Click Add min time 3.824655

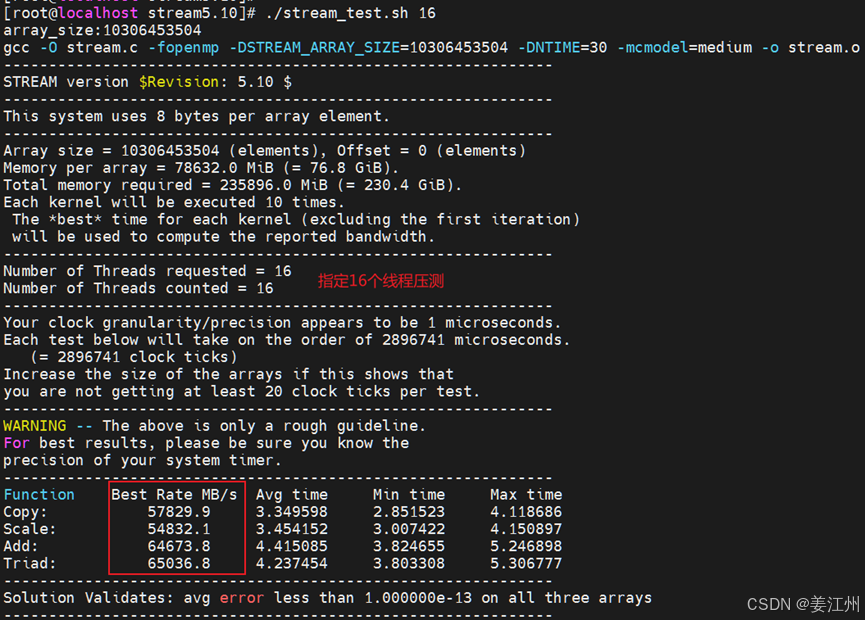coord(409,546)
